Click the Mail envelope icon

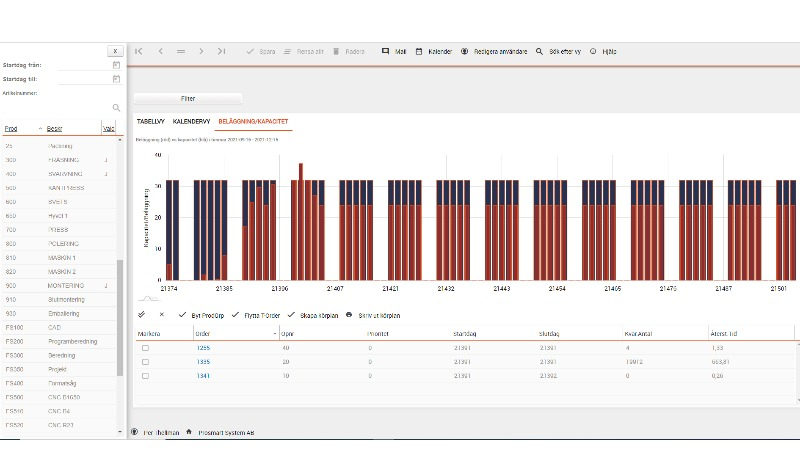(385, 51)
